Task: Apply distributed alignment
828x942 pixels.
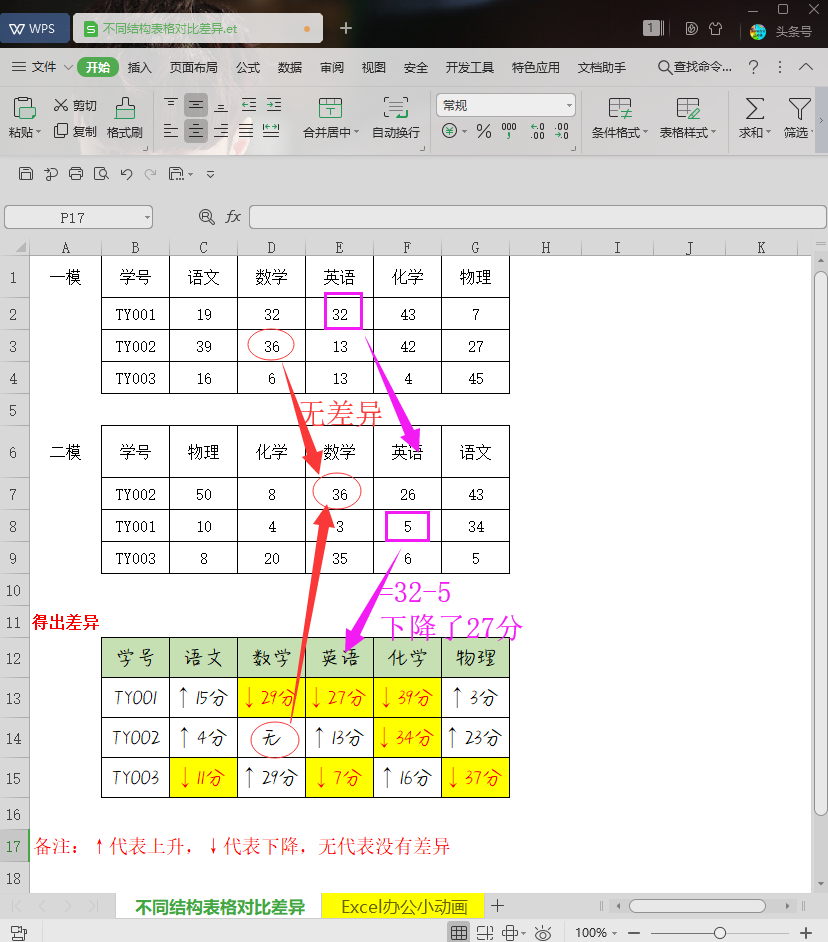Action: (x=271, y=130)
